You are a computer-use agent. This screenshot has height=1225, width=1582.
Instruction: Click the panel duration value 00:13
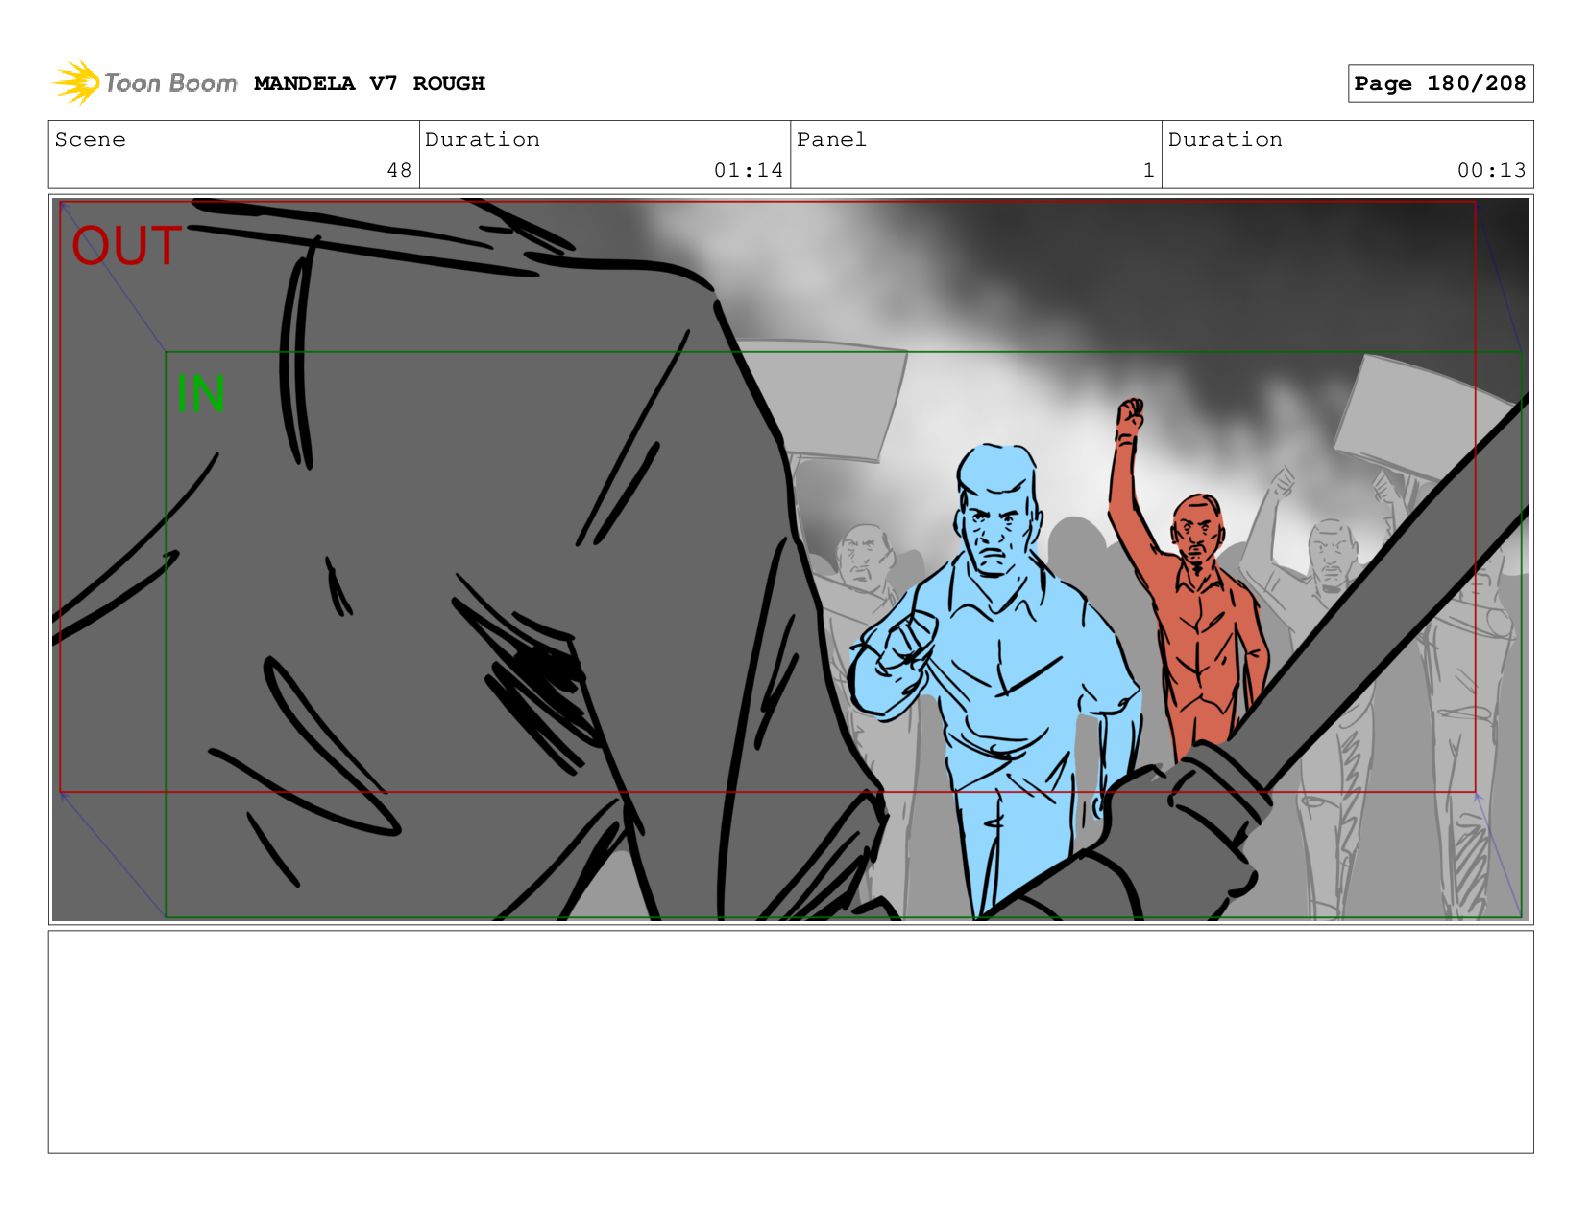pos(1491,170)
